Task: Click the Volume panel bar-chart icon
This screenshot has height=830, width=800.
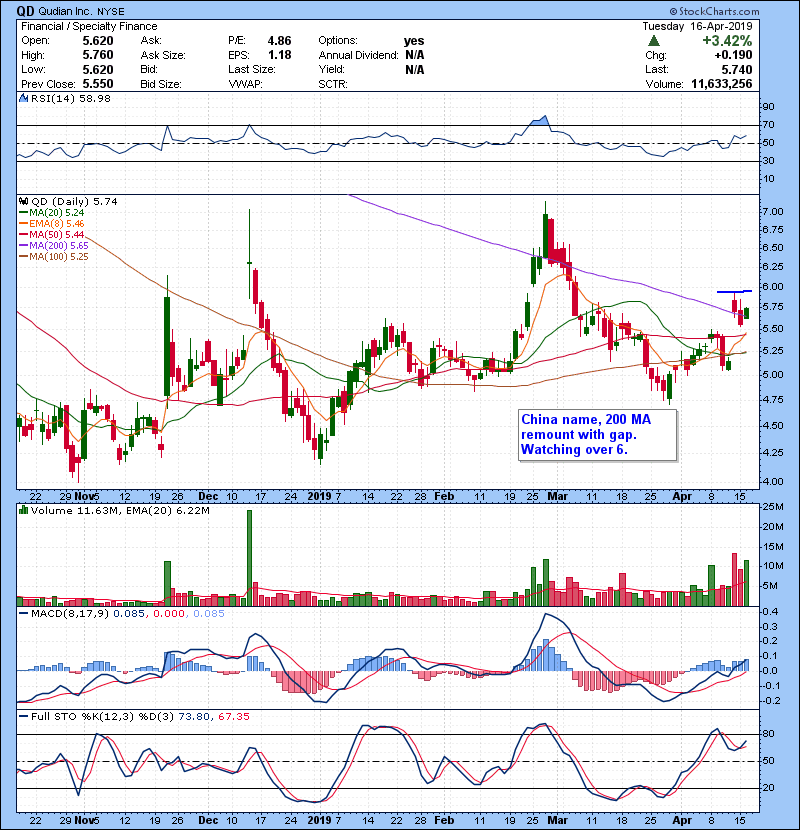Action: pos(23,510)
